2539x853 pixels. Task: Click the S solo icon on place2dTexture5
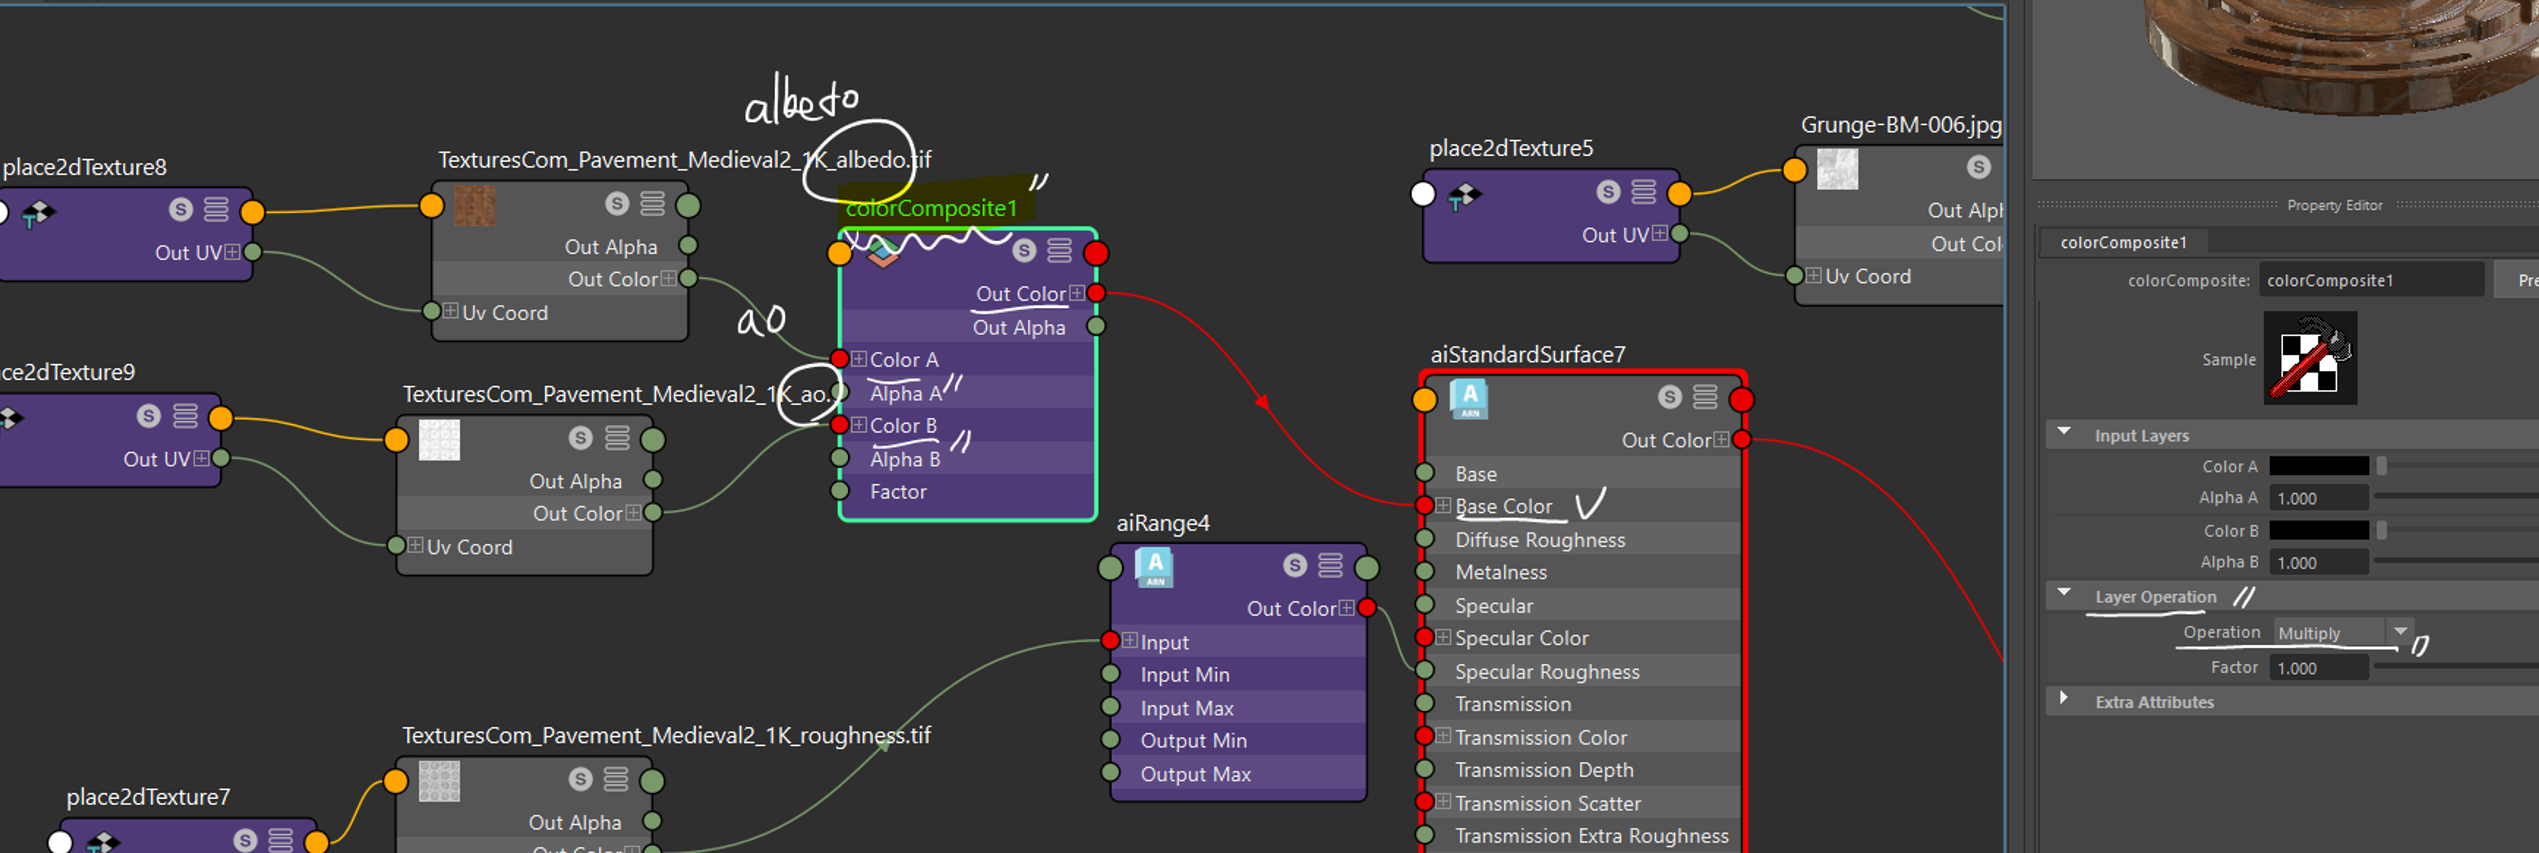(1607, 191)
